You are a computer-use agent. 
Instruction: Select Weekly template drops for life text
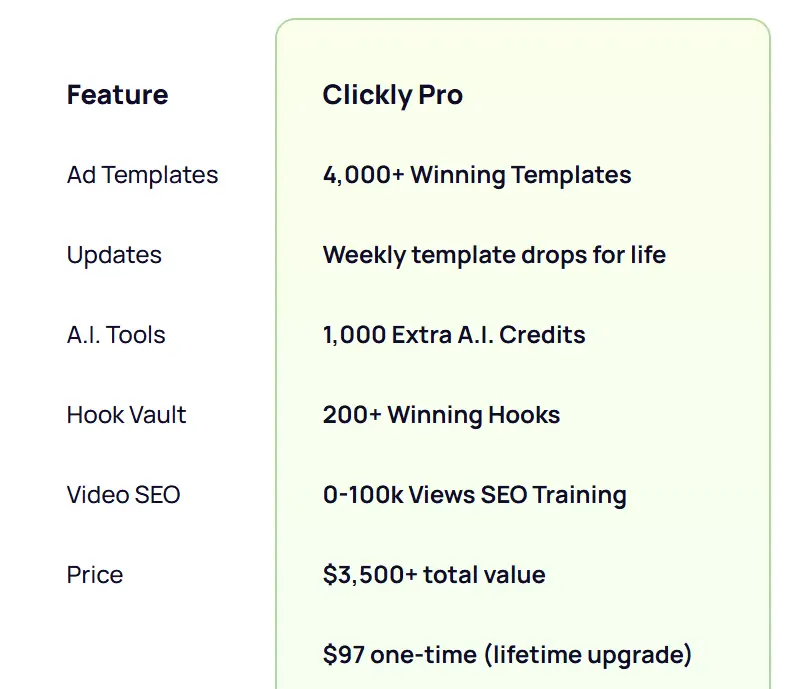click(494, 255)
